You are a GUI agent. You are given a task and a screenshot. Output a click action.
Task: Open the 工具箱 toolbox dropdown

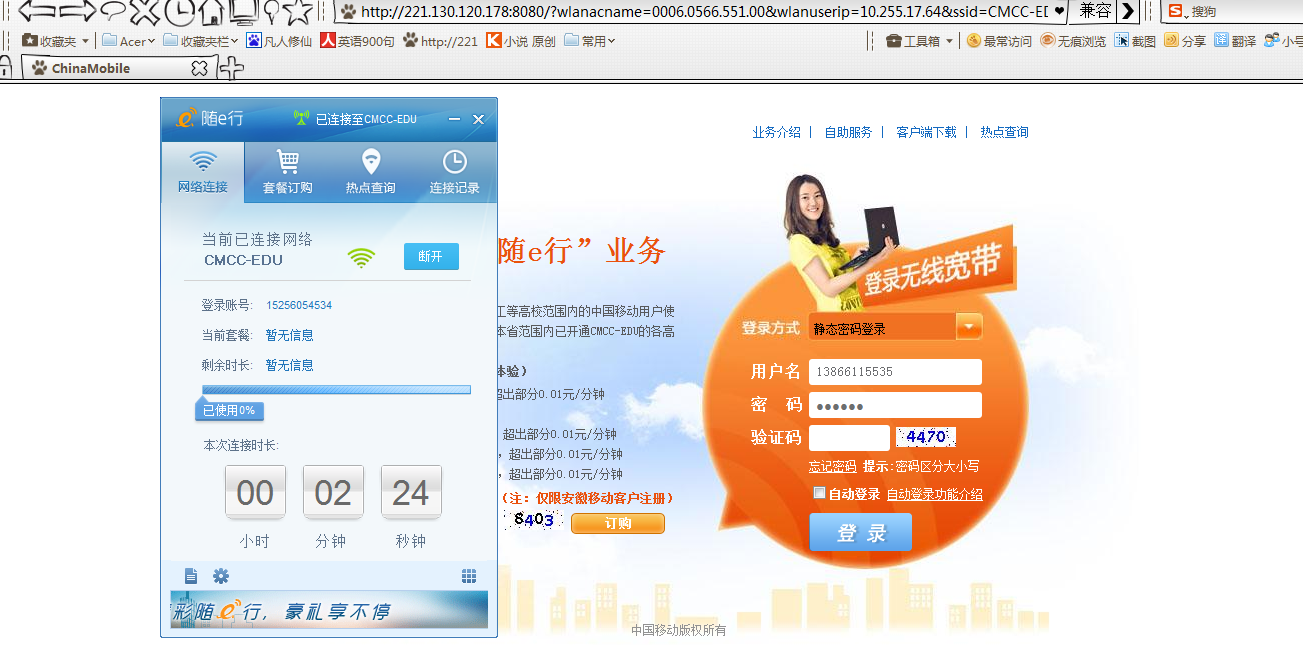[920, 41]
